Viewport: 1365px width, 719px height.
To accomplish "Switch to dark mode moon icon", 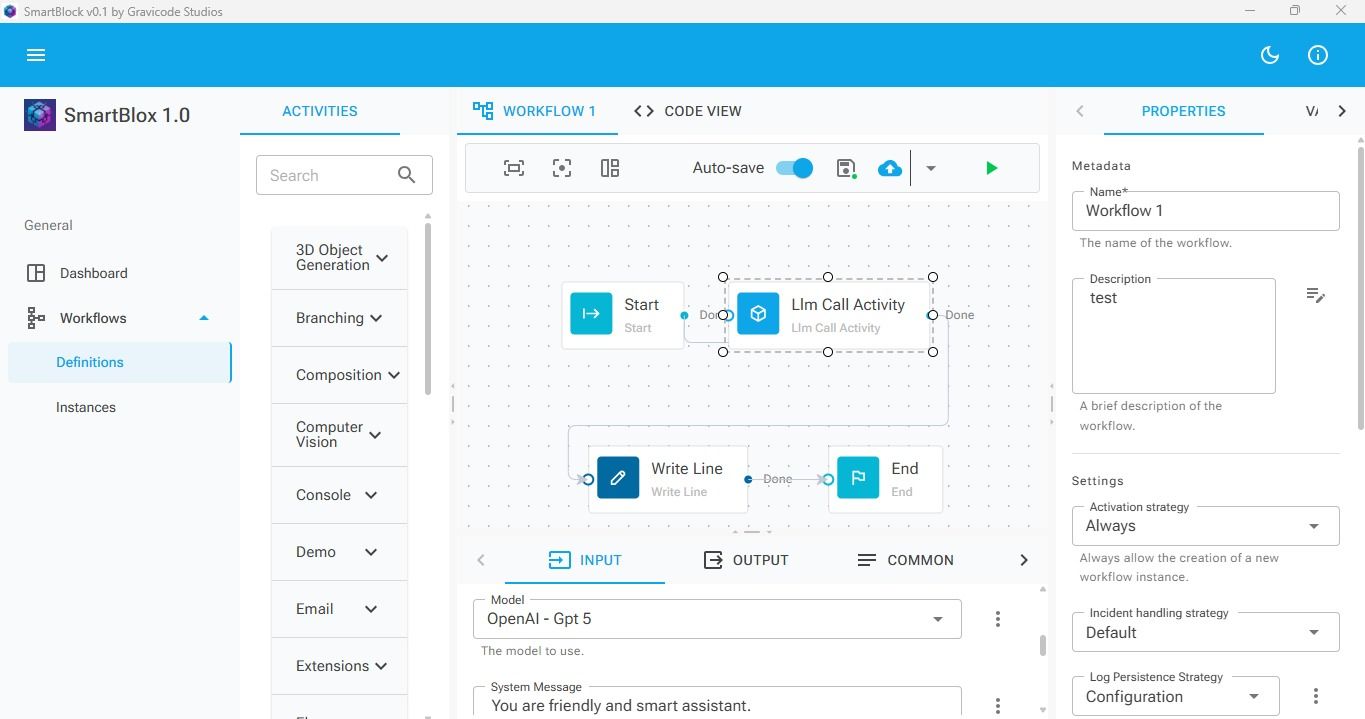I will click(x=1270, y=55).
